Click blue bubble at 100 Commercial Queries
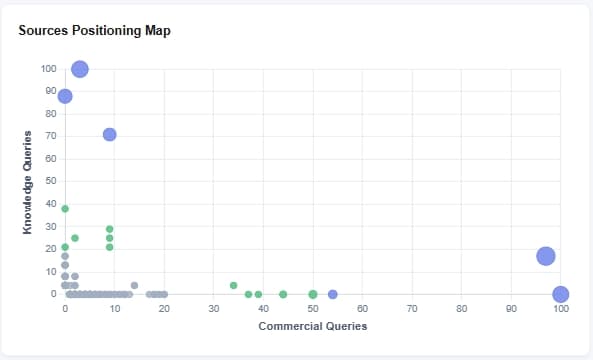 tap(560, 294)
